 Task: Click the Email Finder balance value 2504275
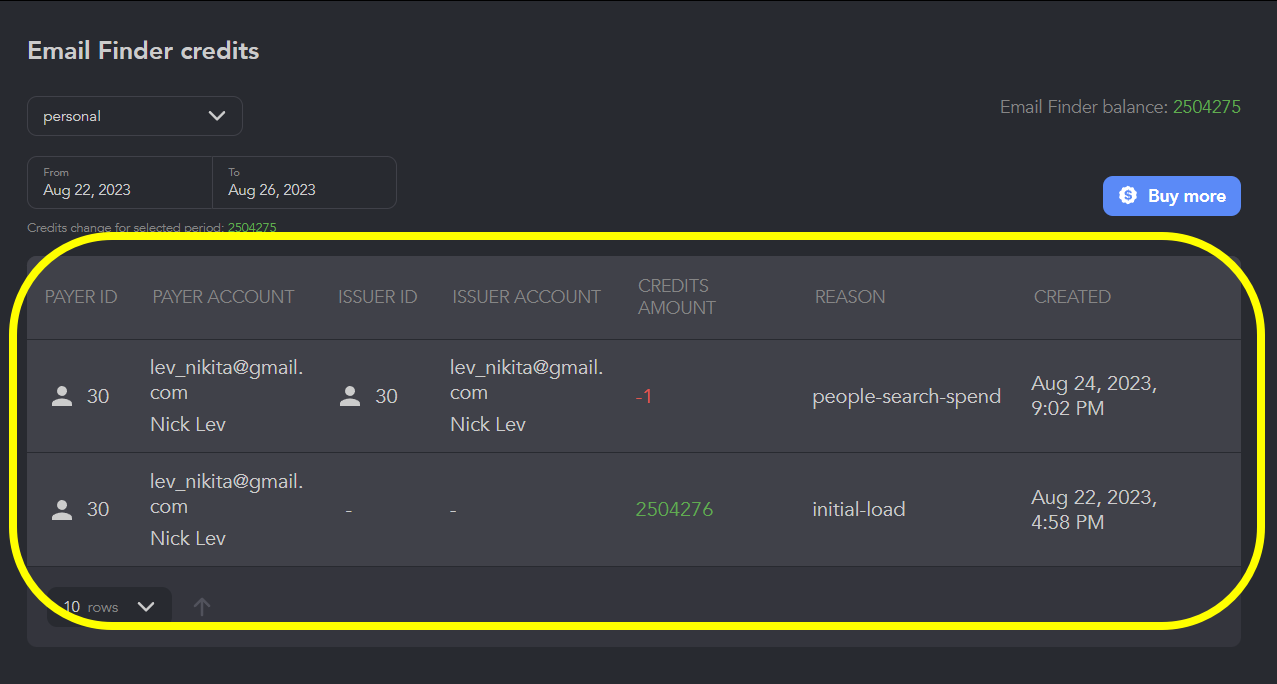tap(1206, 107)
